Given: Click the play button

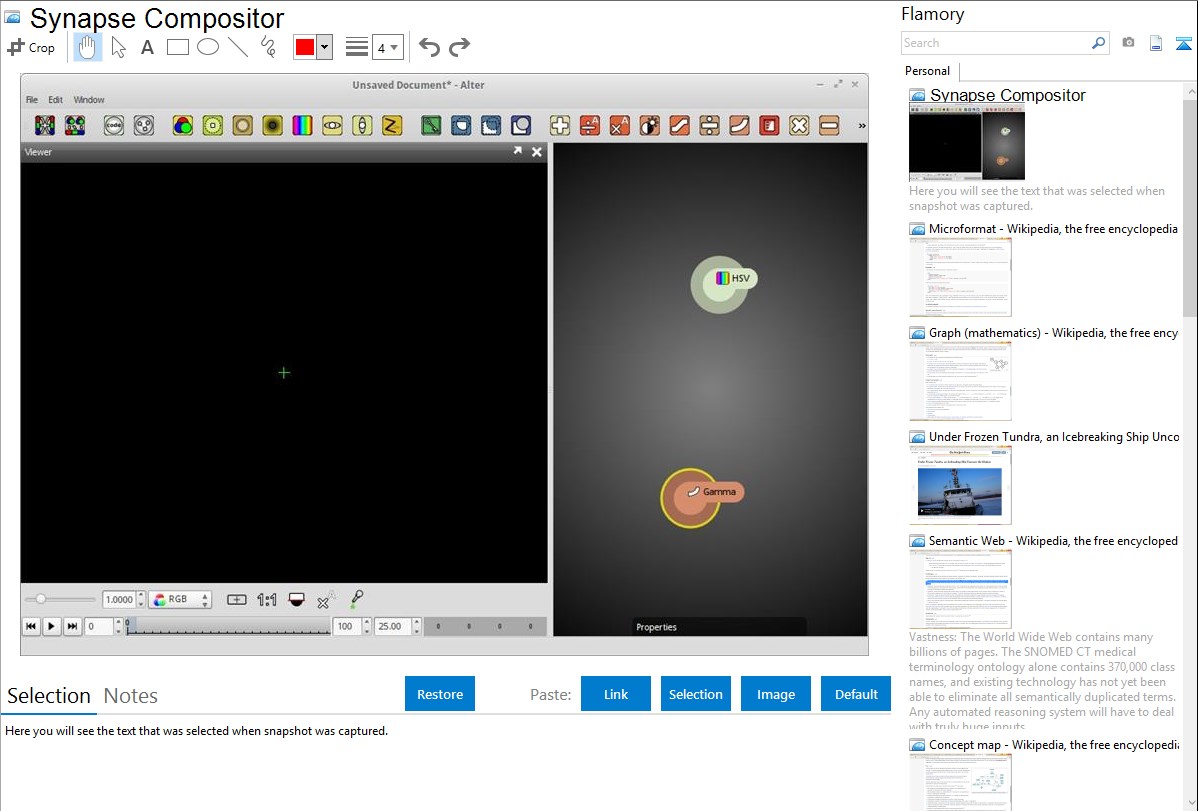Looking at the screenshot, I should (51, 626).
